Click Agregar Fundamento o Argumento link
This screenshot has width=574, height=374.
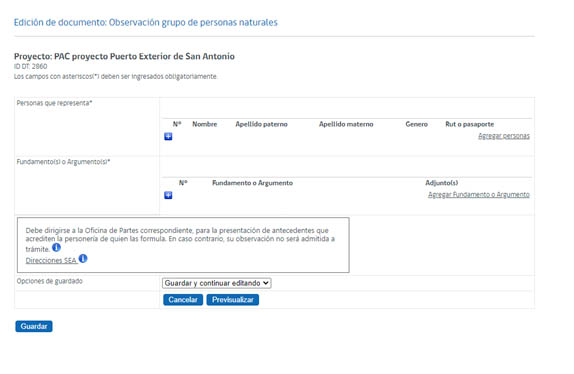click(479, 194)
